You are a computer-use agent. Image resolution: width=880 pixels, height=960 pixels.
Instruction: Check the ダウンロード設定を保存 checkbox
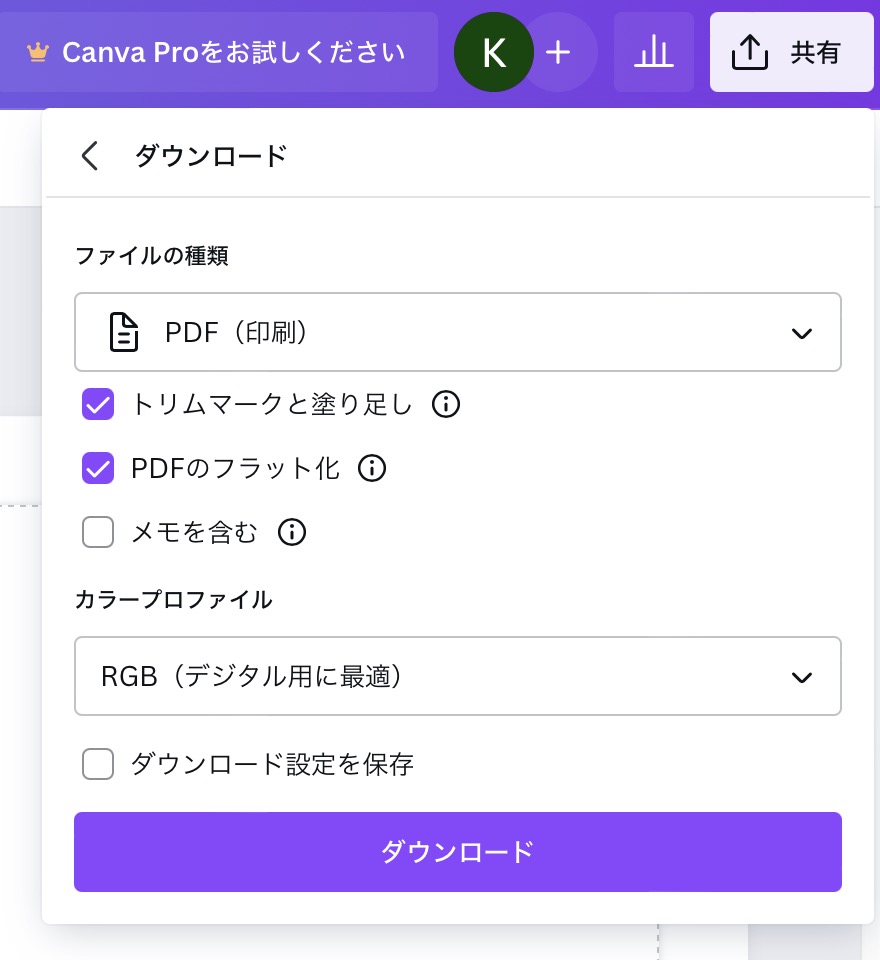(98, 765)
